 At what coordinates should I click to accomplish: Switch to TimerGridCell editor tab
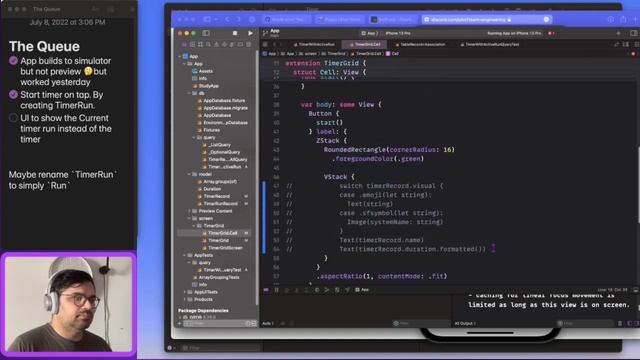[x=364, y=44]
